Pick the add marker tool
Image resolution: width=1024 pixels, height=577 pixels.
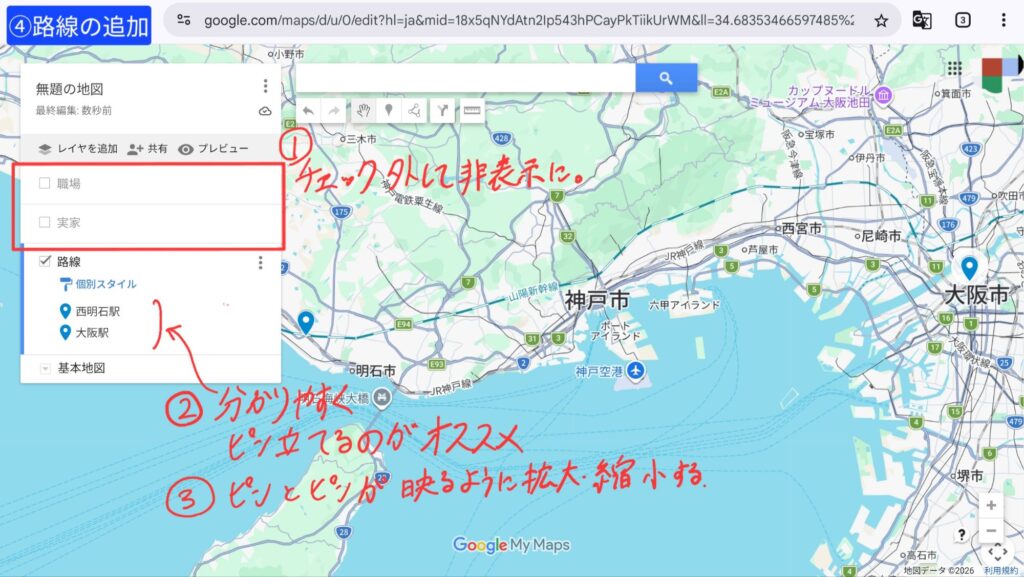point(389,111)
